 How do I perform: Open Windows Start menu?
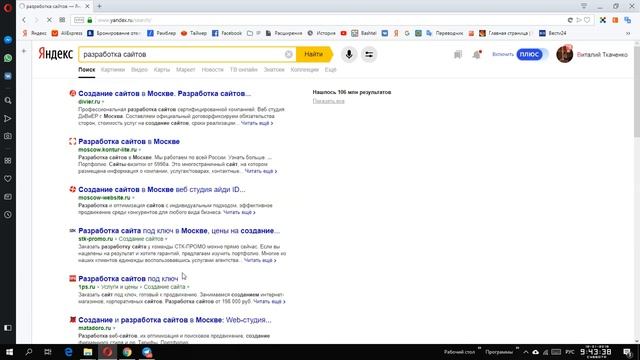coord(9,352)
